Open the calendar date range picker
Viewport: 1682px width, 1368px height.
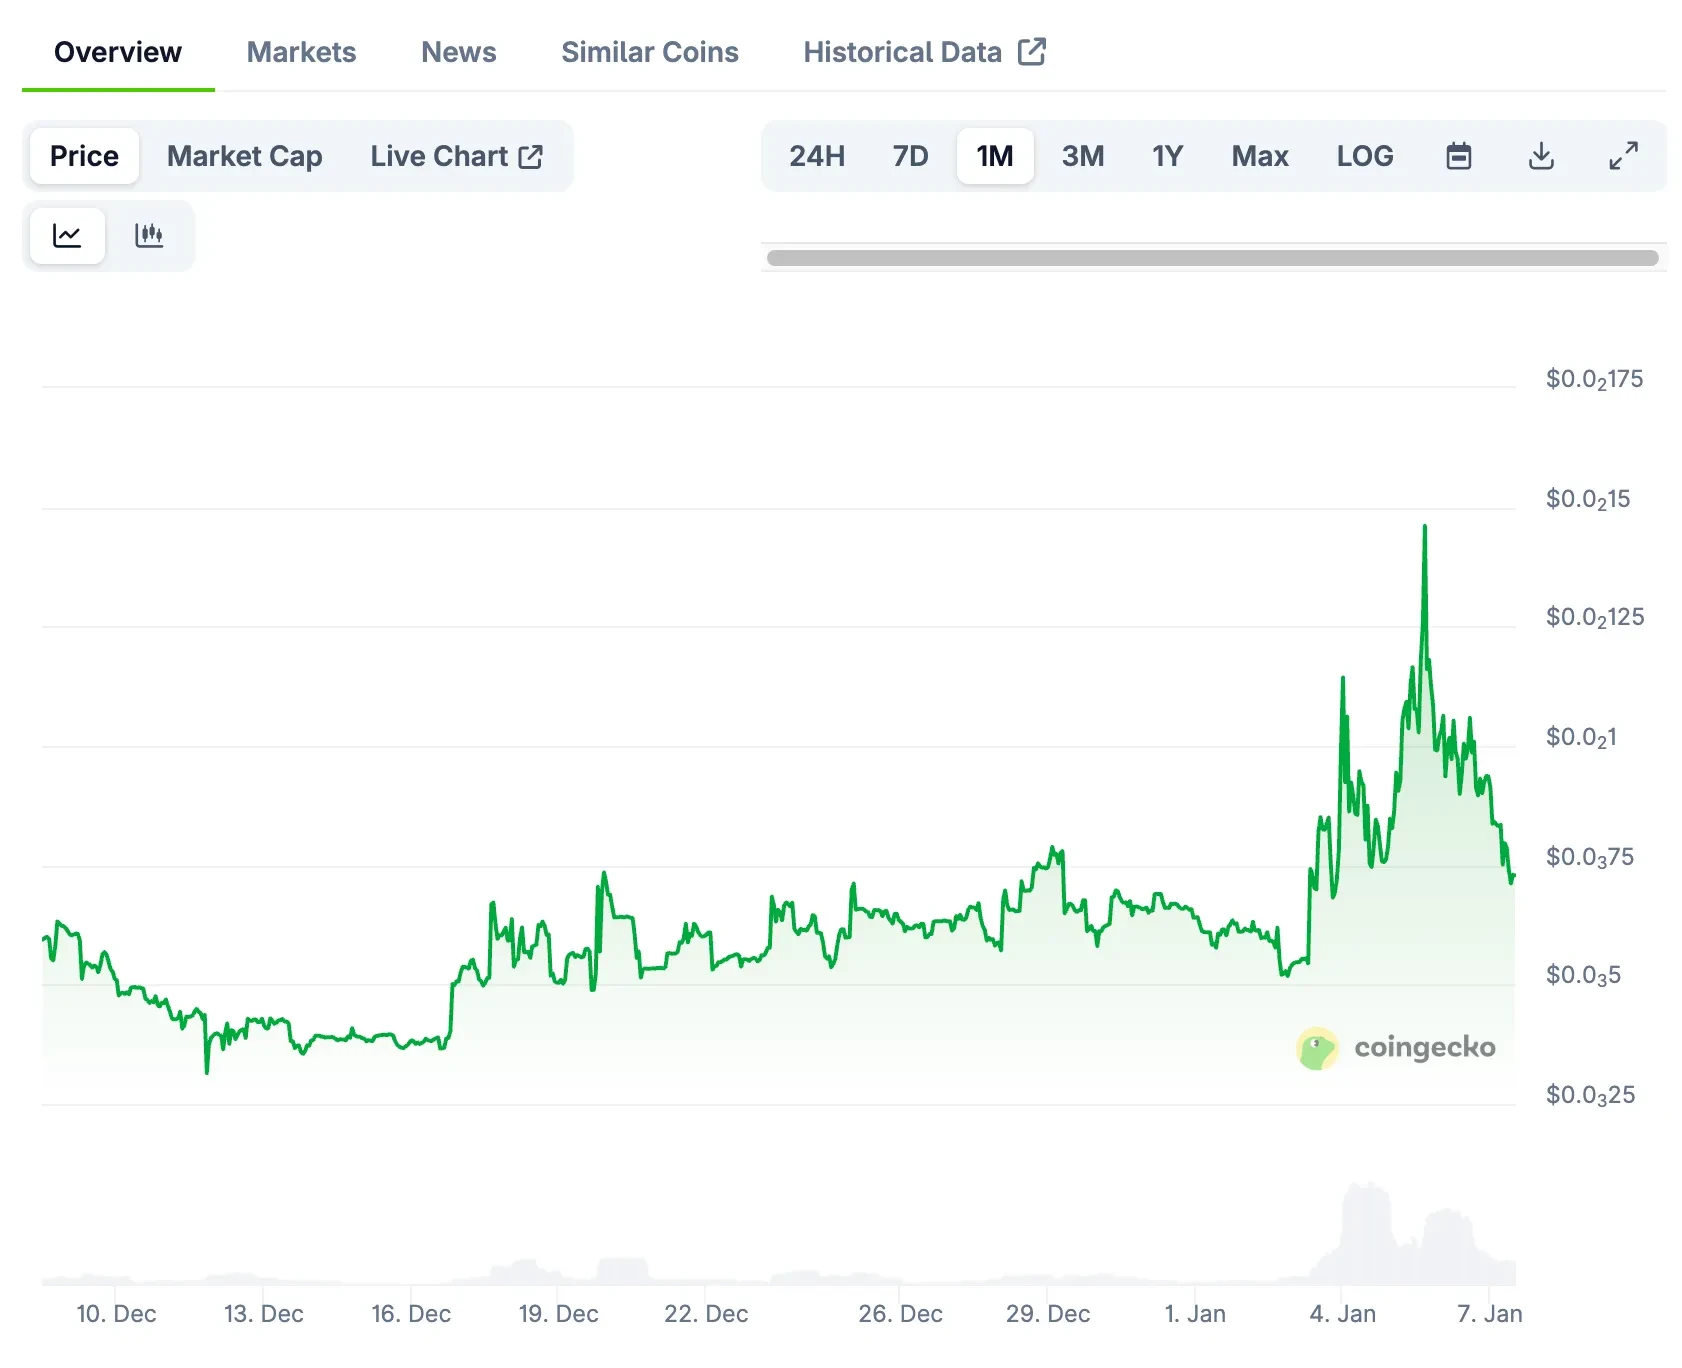1458,156
